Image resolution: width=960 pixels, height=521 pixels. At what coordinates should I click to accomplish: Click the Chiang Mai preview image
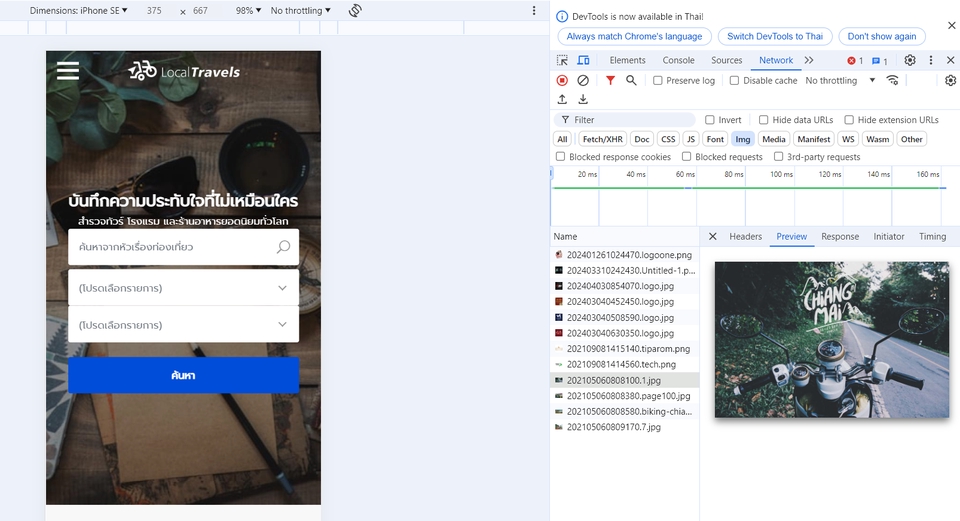click(x=831, y=340)
